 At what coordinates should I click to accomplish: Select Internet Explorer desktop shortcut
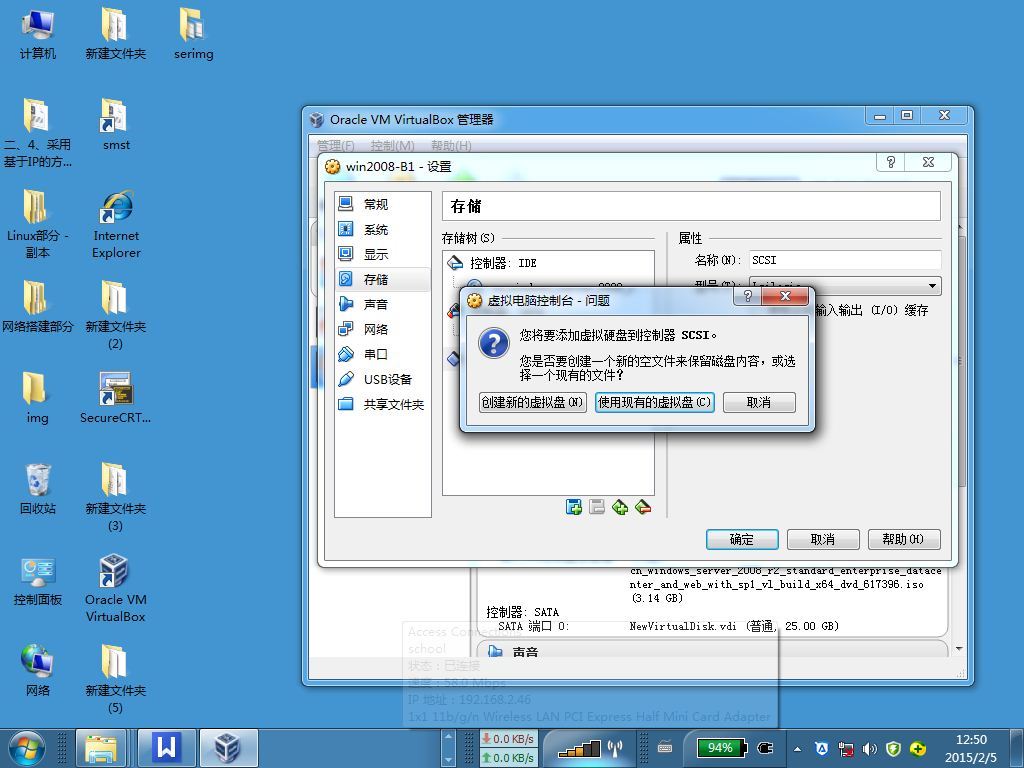tap(116, 225)
